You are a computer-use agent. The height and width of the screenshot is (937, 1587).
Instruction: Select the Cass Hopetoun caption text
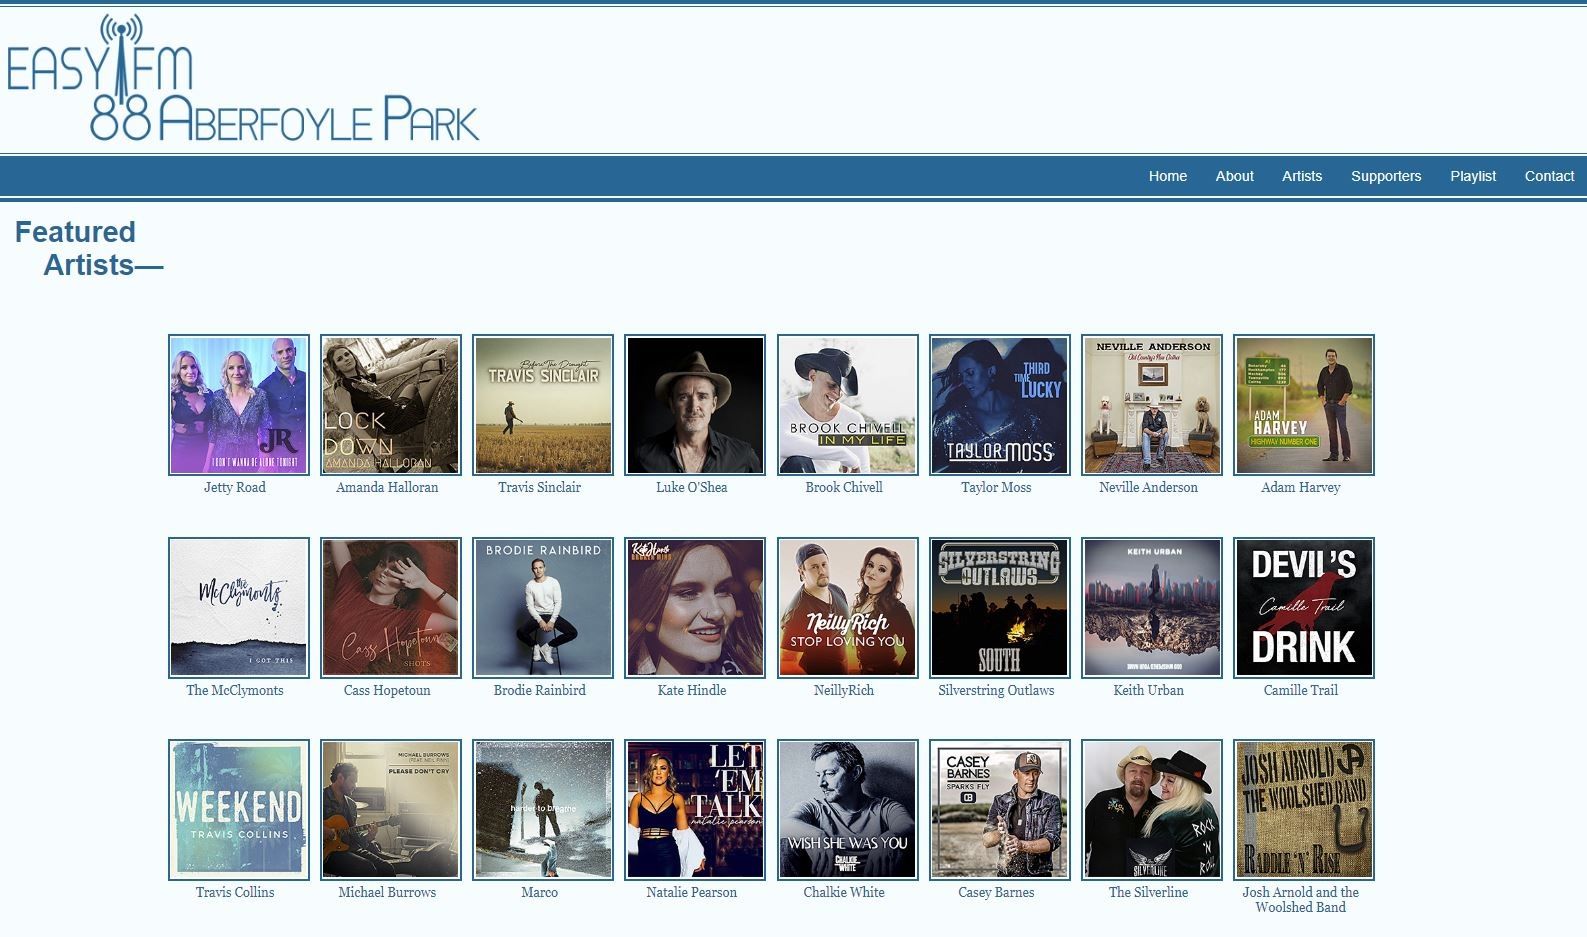pos(387,690)
